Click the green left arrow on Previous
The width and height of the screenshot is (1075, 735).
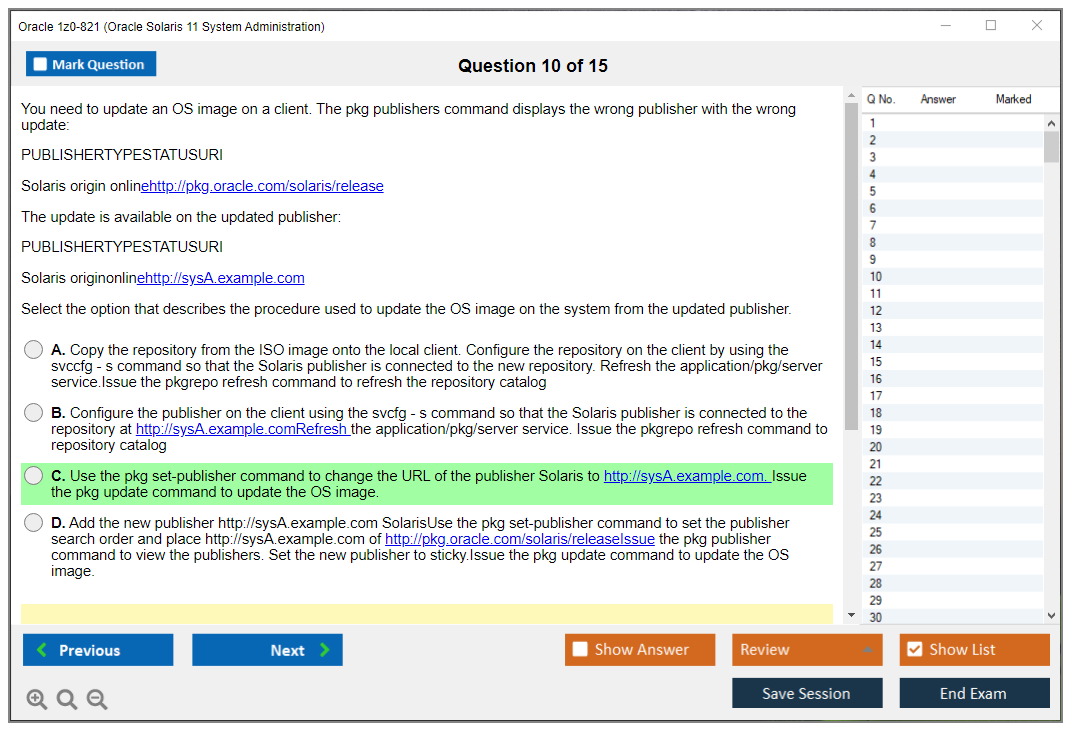click(x=42, y=650)
